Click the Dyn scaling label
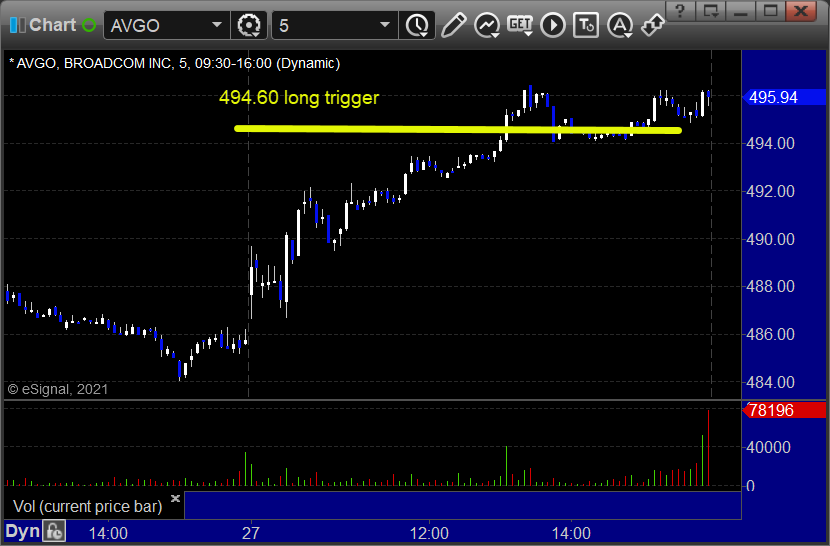 (23, 531)
